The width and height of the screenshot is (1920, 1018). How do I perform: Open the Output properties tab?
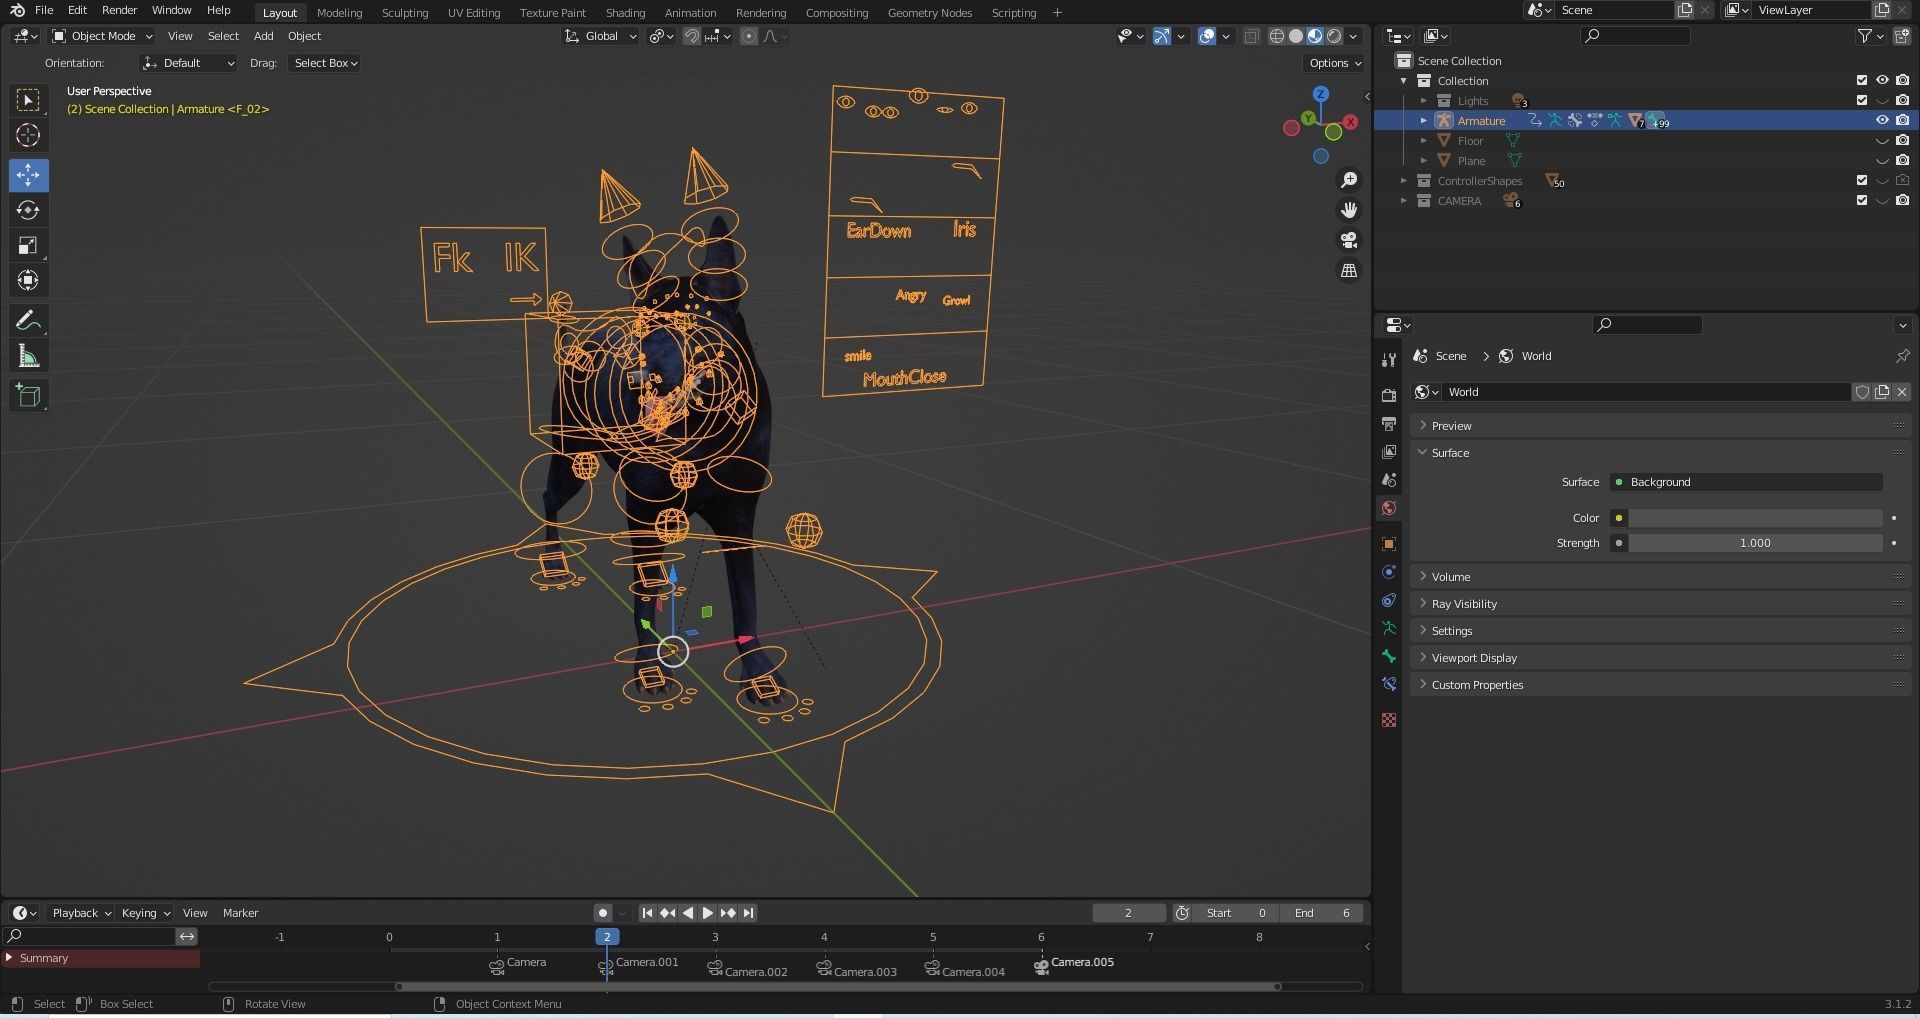point(1388,424)
